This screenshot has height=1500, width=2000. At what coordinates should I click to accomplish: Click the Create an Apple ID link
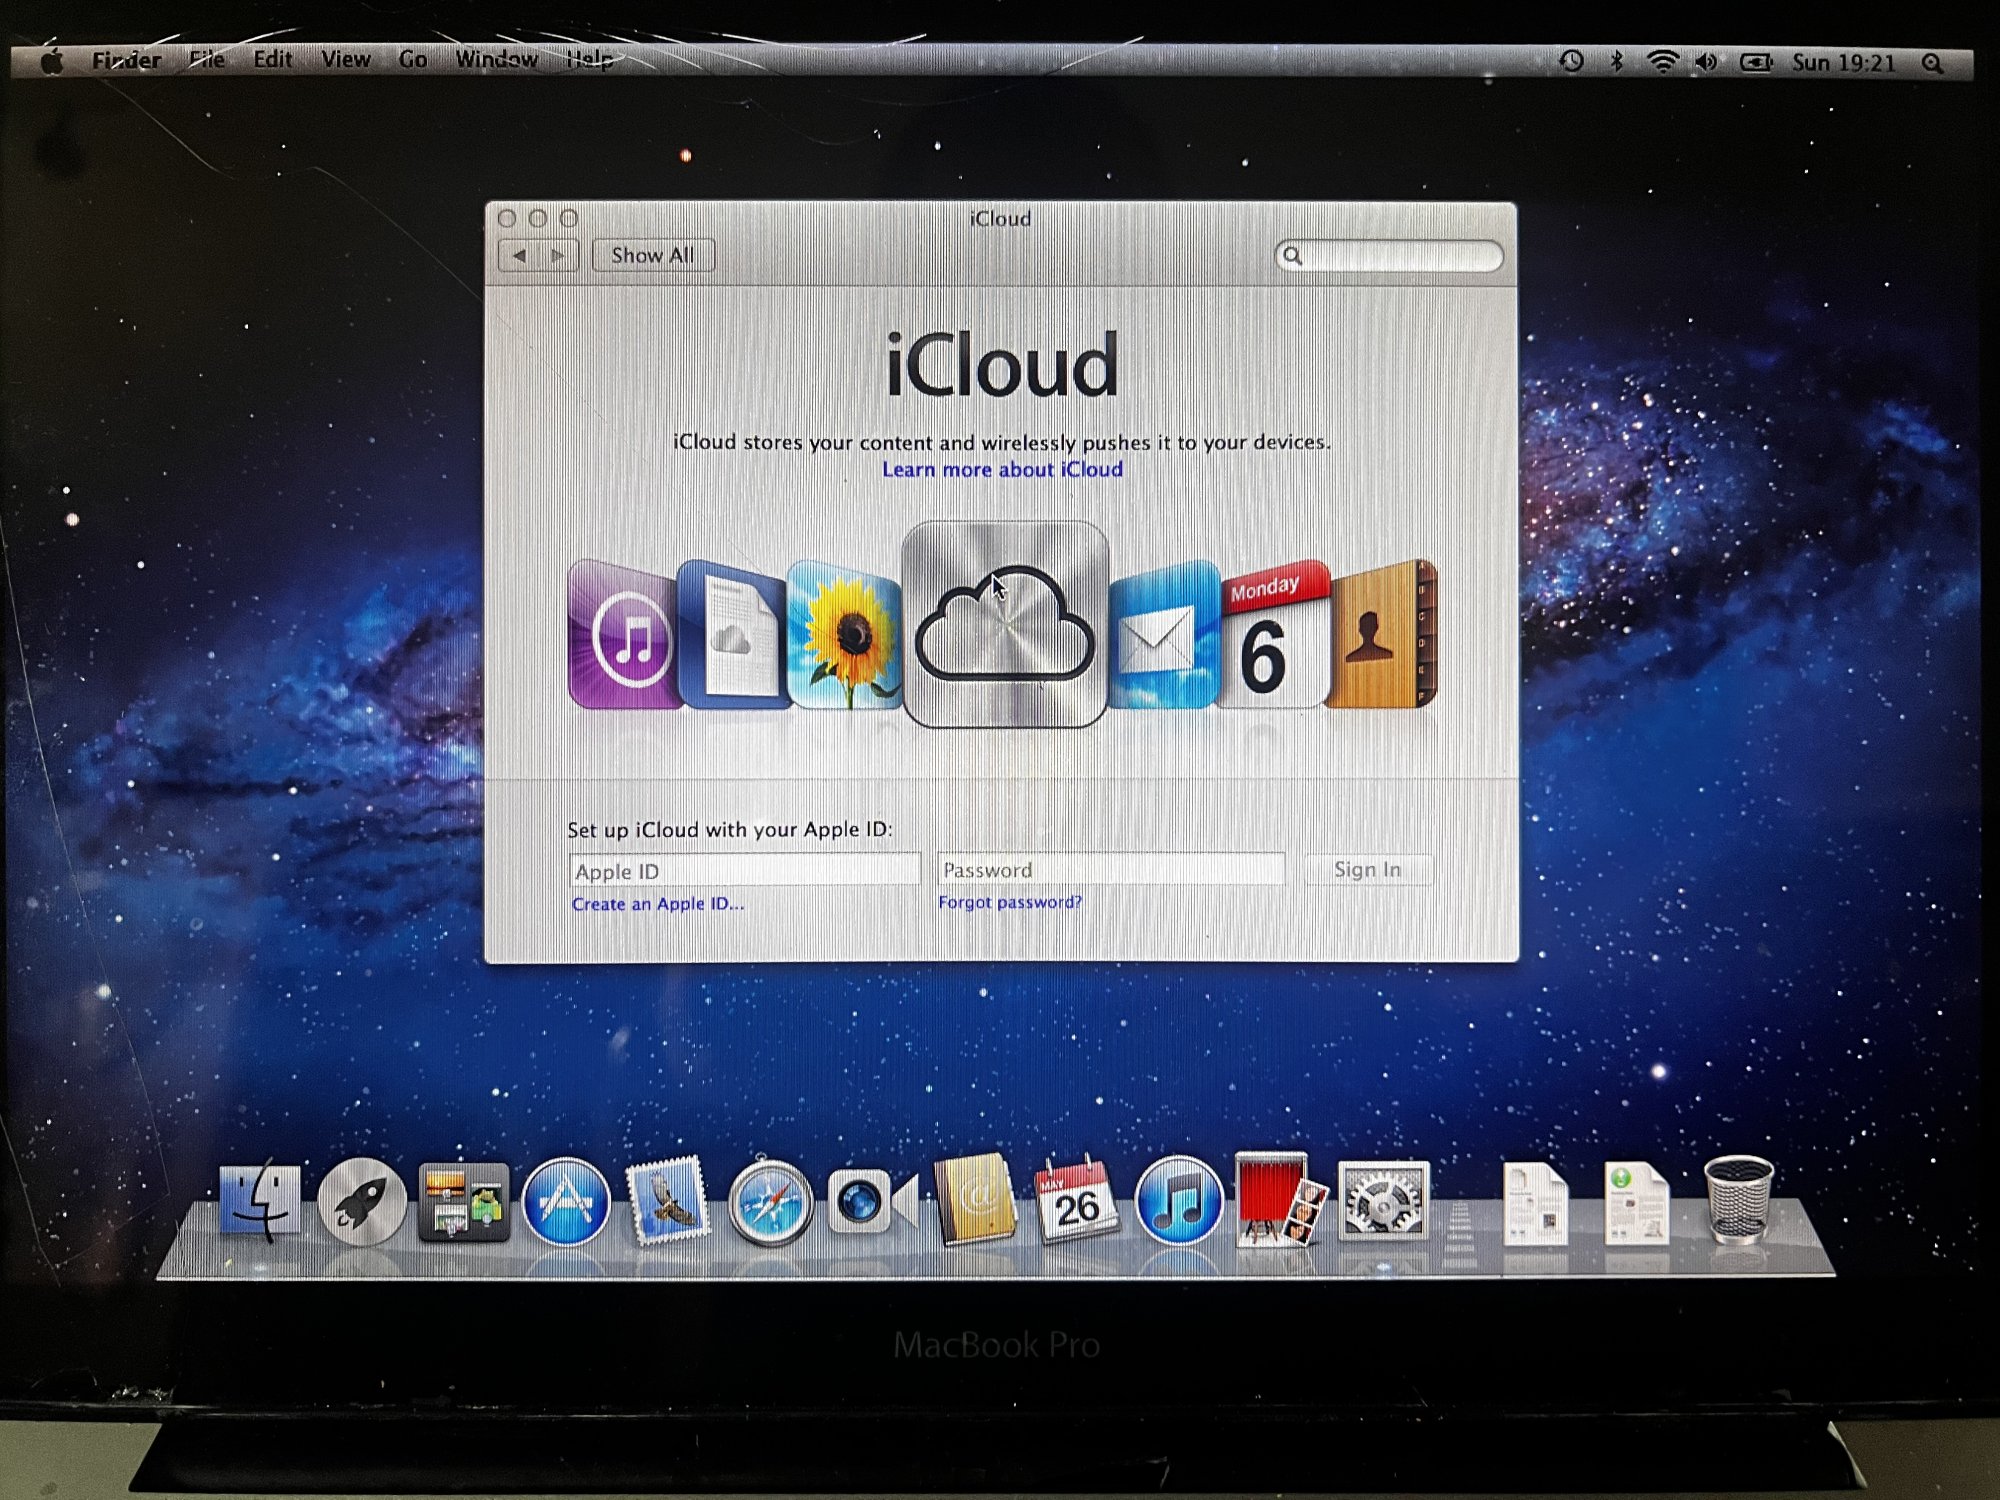click(x=658, y=904)
